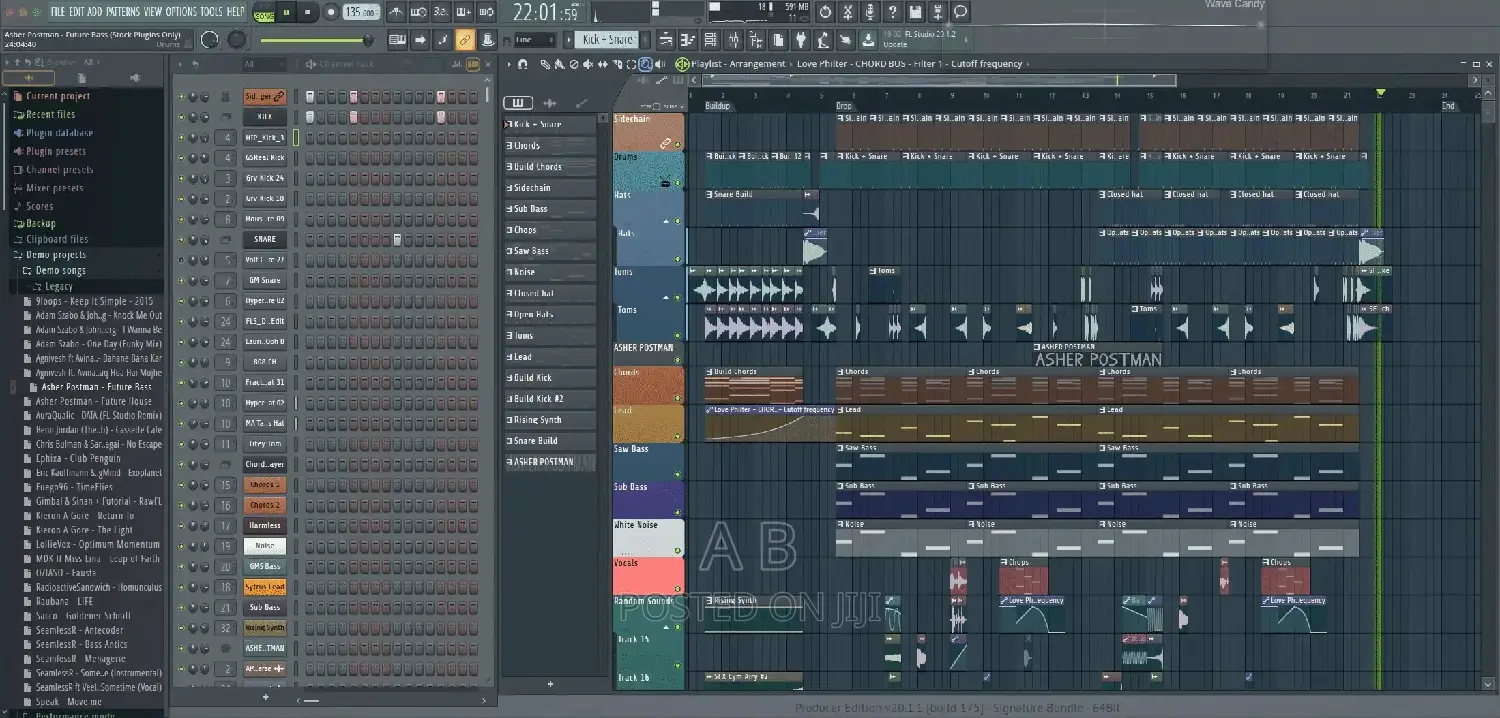Select the Delete tool in playlist toolbar
Image resolution: width=1500 pixels, height=718 pixels.
pyautogui.click(x=573, y=64)
